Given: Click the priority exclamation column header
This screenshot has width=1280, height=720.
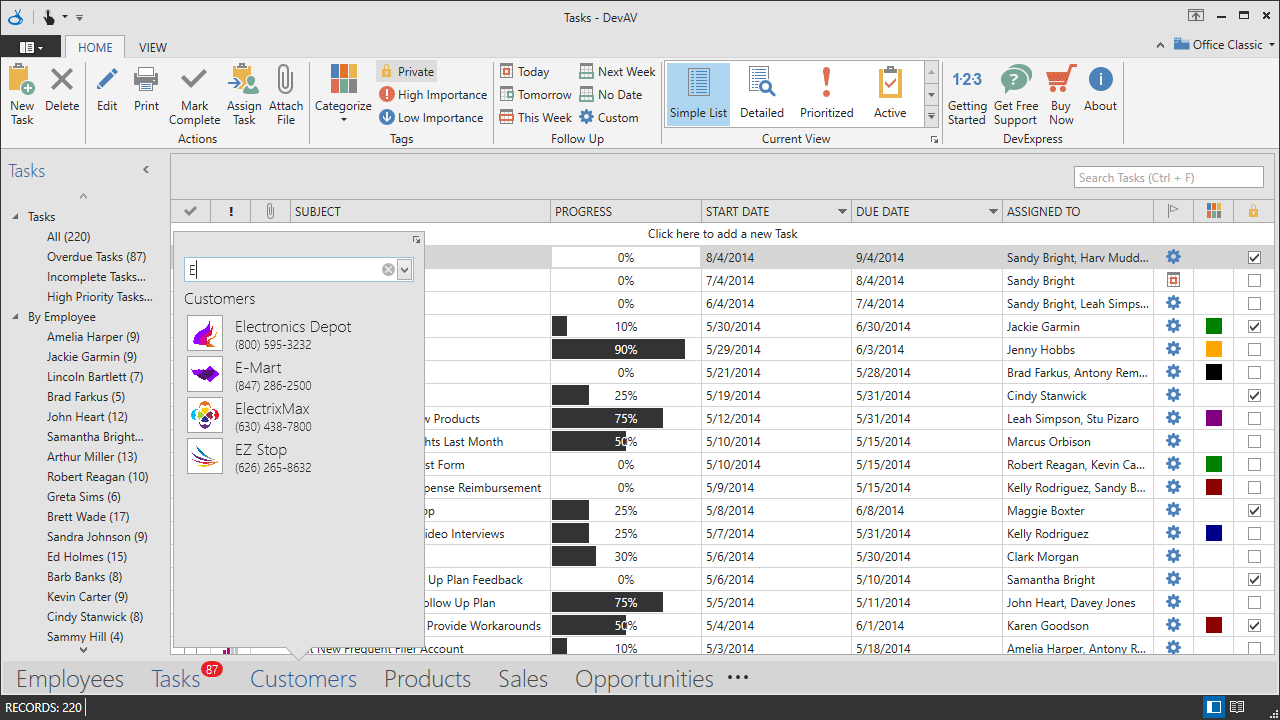Looking at the screenshot, I should pos(231,211).
